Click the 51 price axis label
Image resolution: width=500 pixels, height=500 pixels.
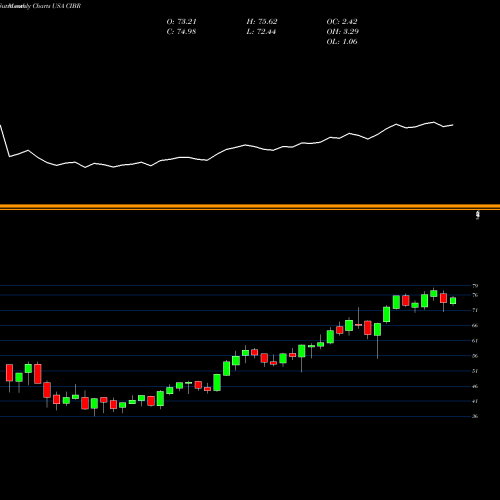475,371
